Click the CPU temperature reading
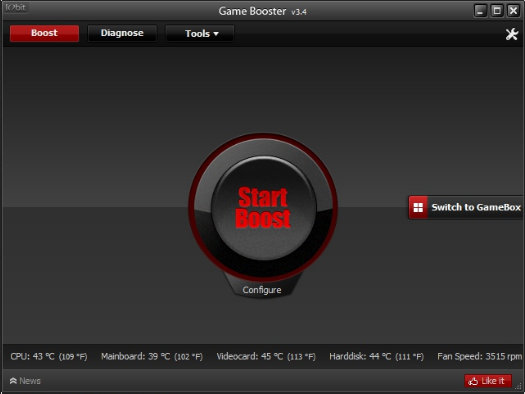 pos(49,357)
